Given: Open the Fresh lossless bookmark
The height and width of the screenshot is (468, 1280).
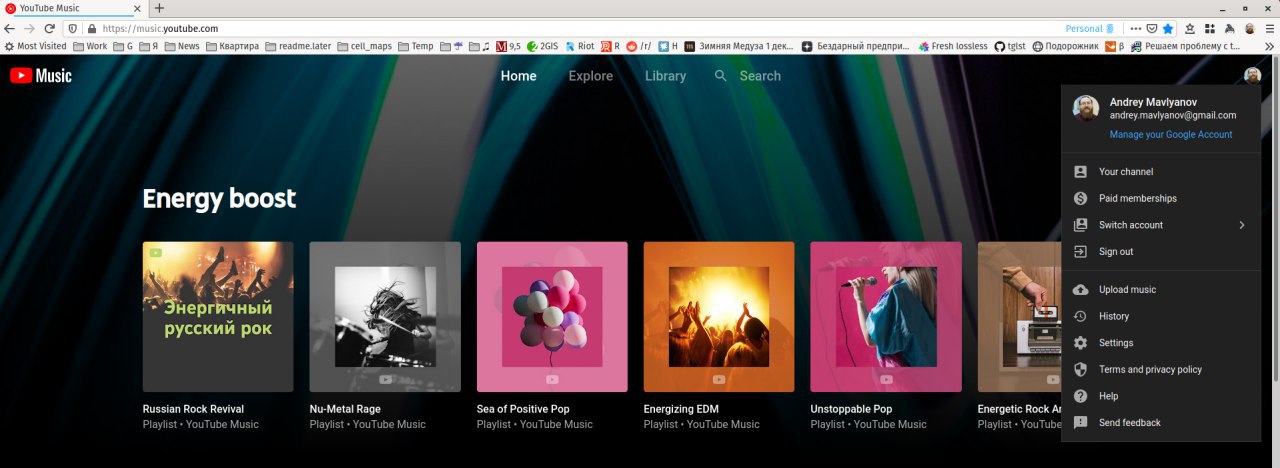Looking at the screenshot, I should click(x=952, y=46).
